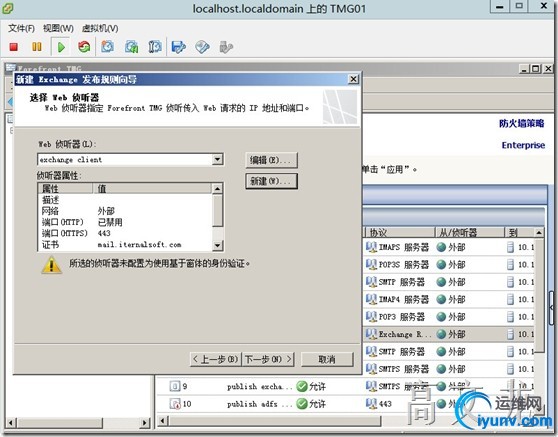The height and width of the screenshot is (437, 558).
Task: Click the floppy connect toolbar icon
Action: (179, 47)
